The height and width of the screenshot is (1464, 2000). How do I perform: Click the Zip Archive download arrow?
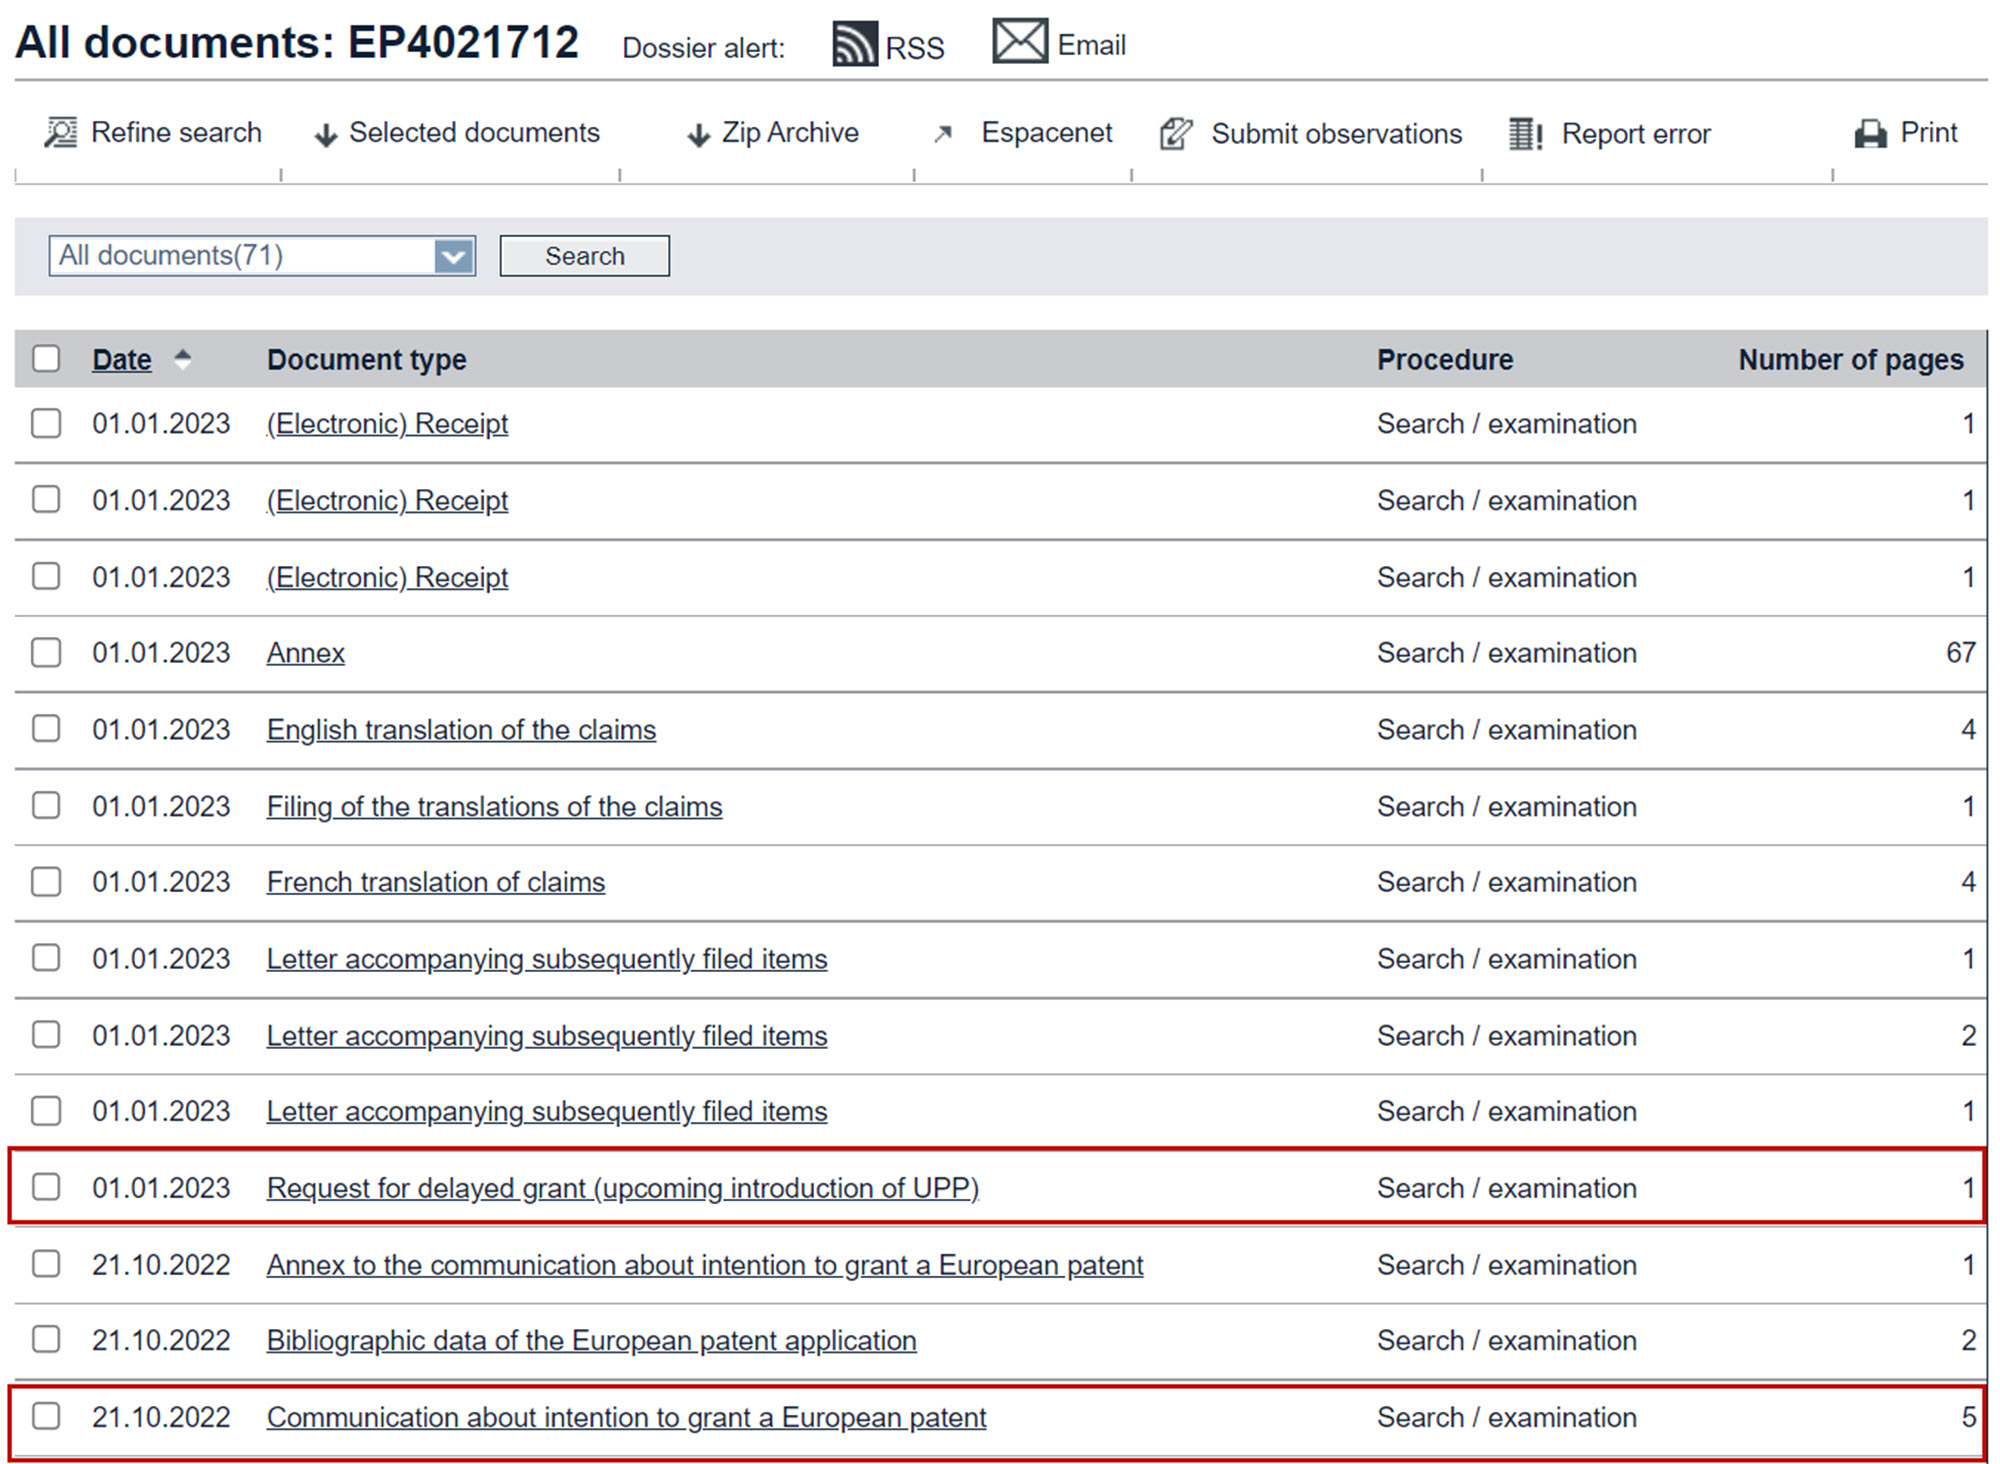(x=698, y=134)
